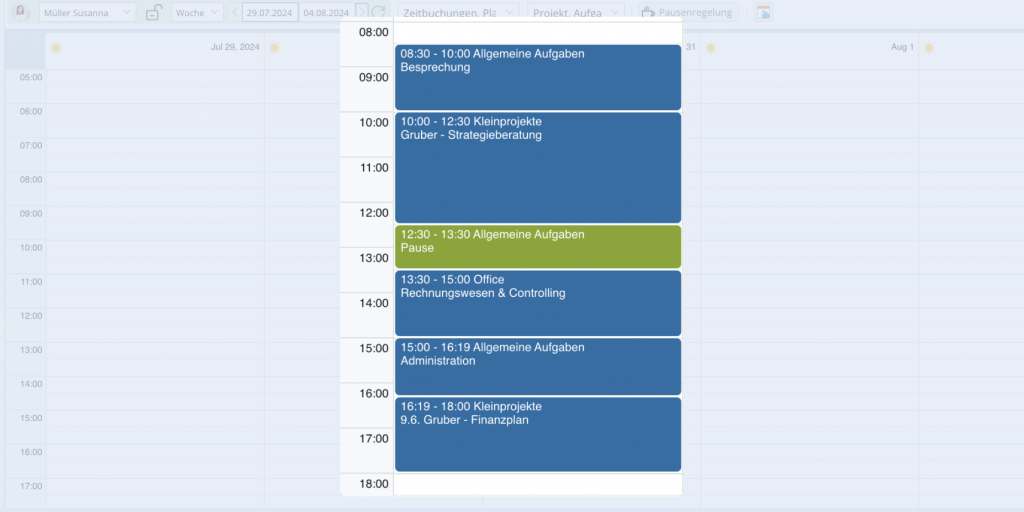Open the Müller Susanna employee dropdown

coord(87,13)
